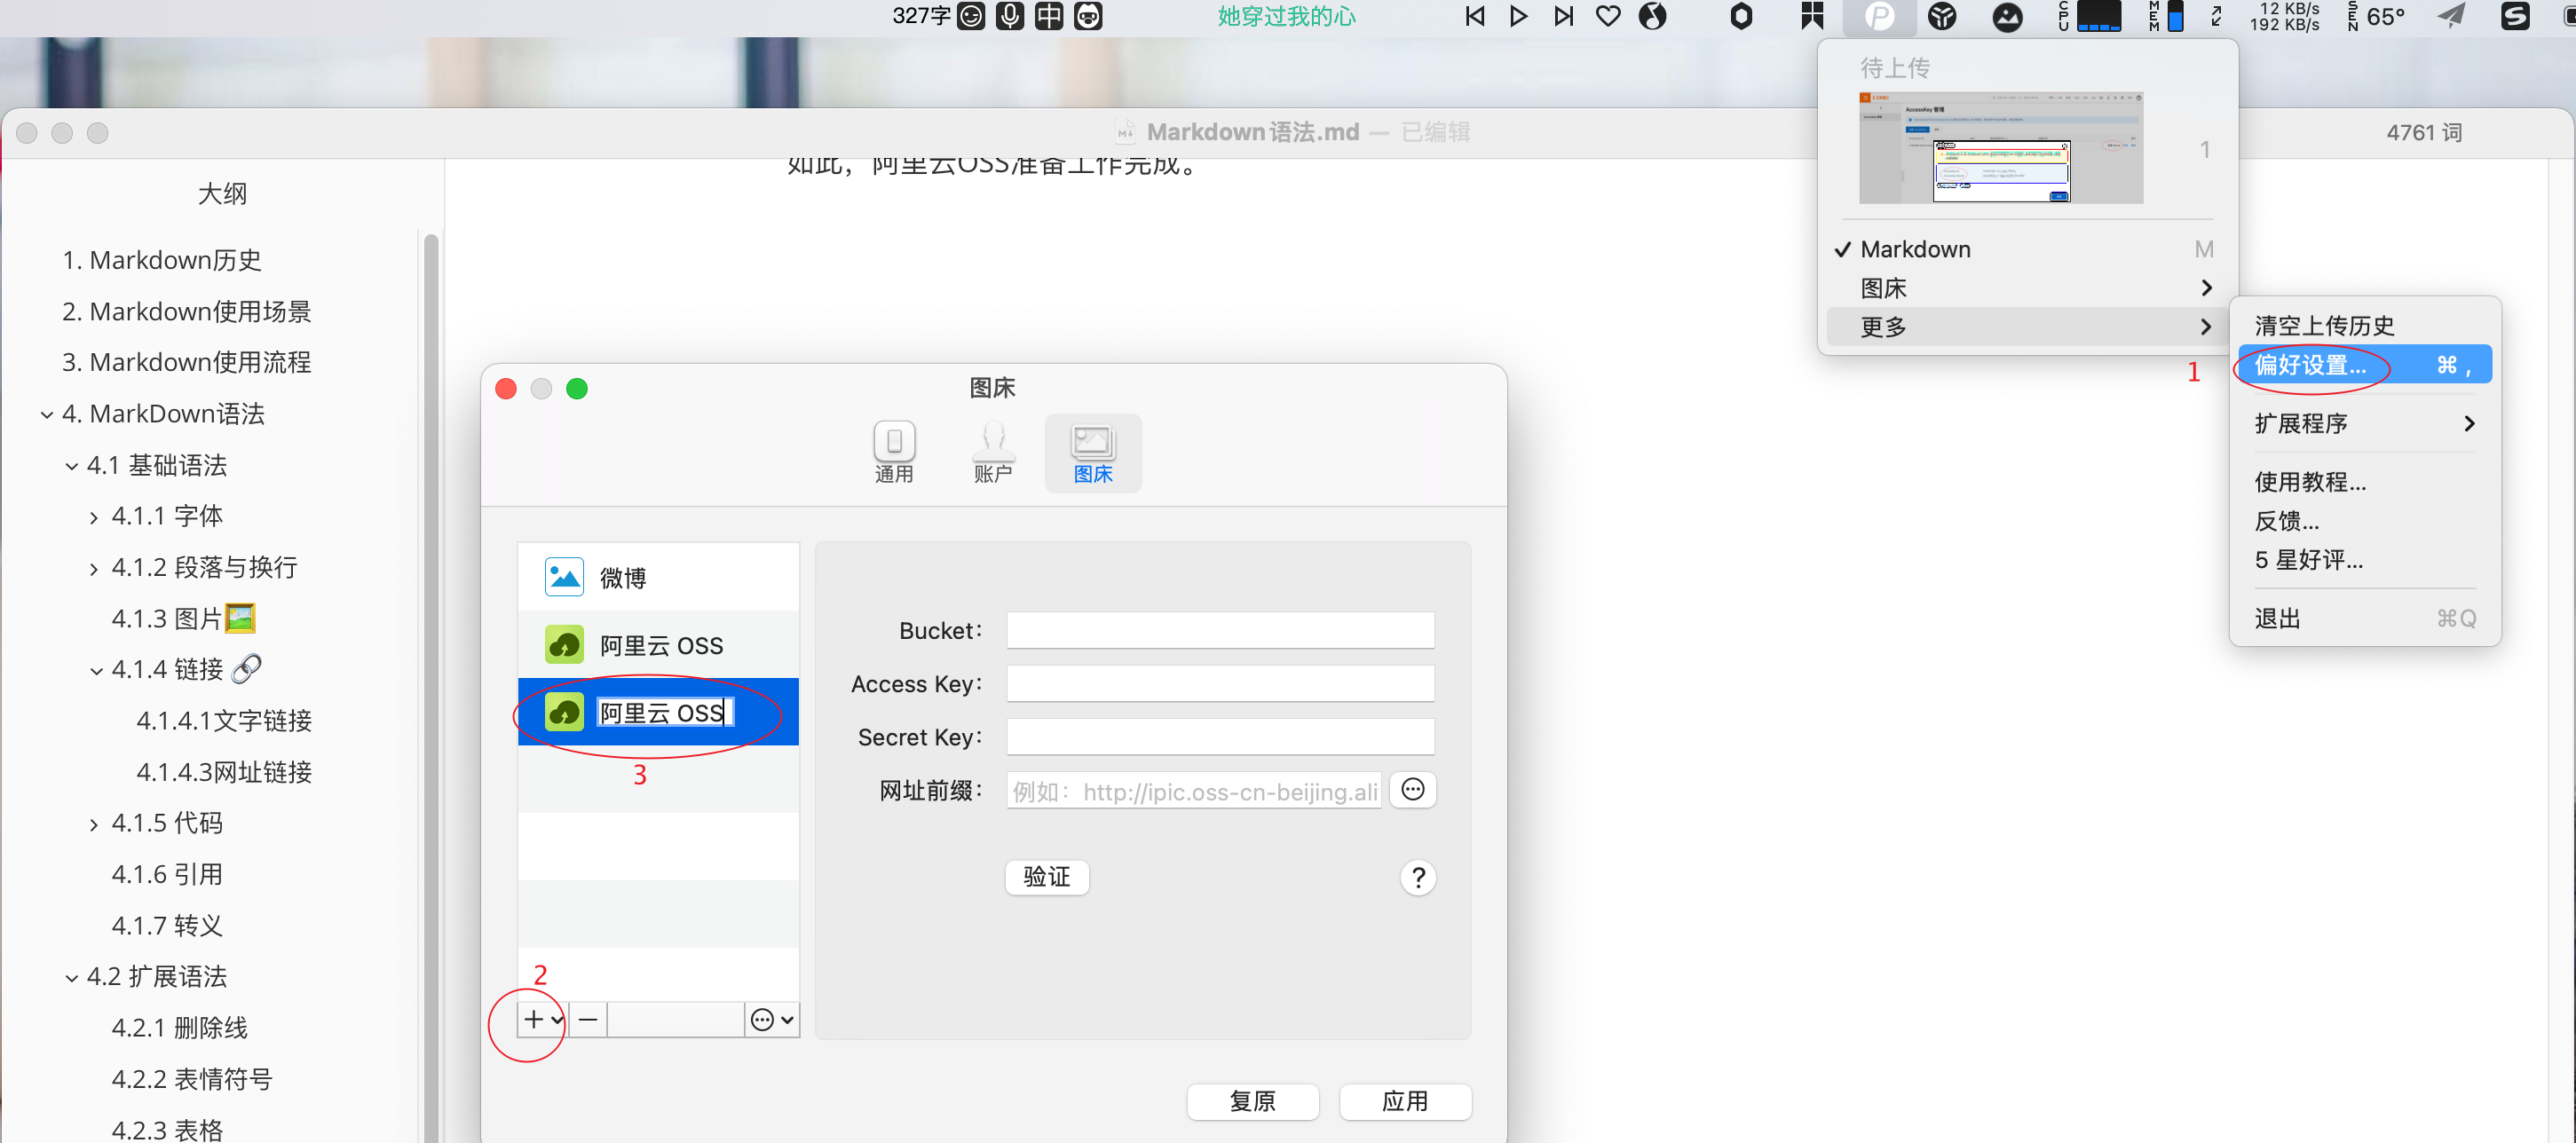Edit the highlighted 阿里云 OSS name field
Screen dimensions: 2576x1143
[665, 712]
